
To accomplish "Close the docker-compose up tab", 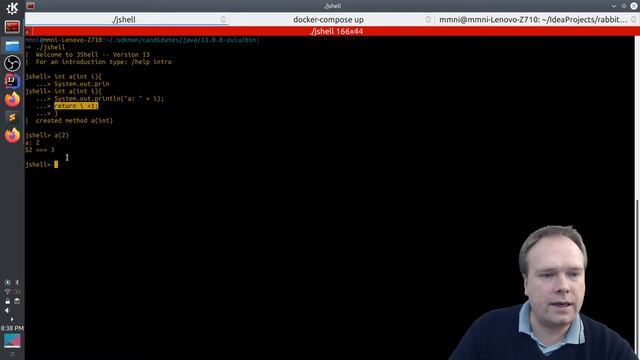I will tap(428, 19).
